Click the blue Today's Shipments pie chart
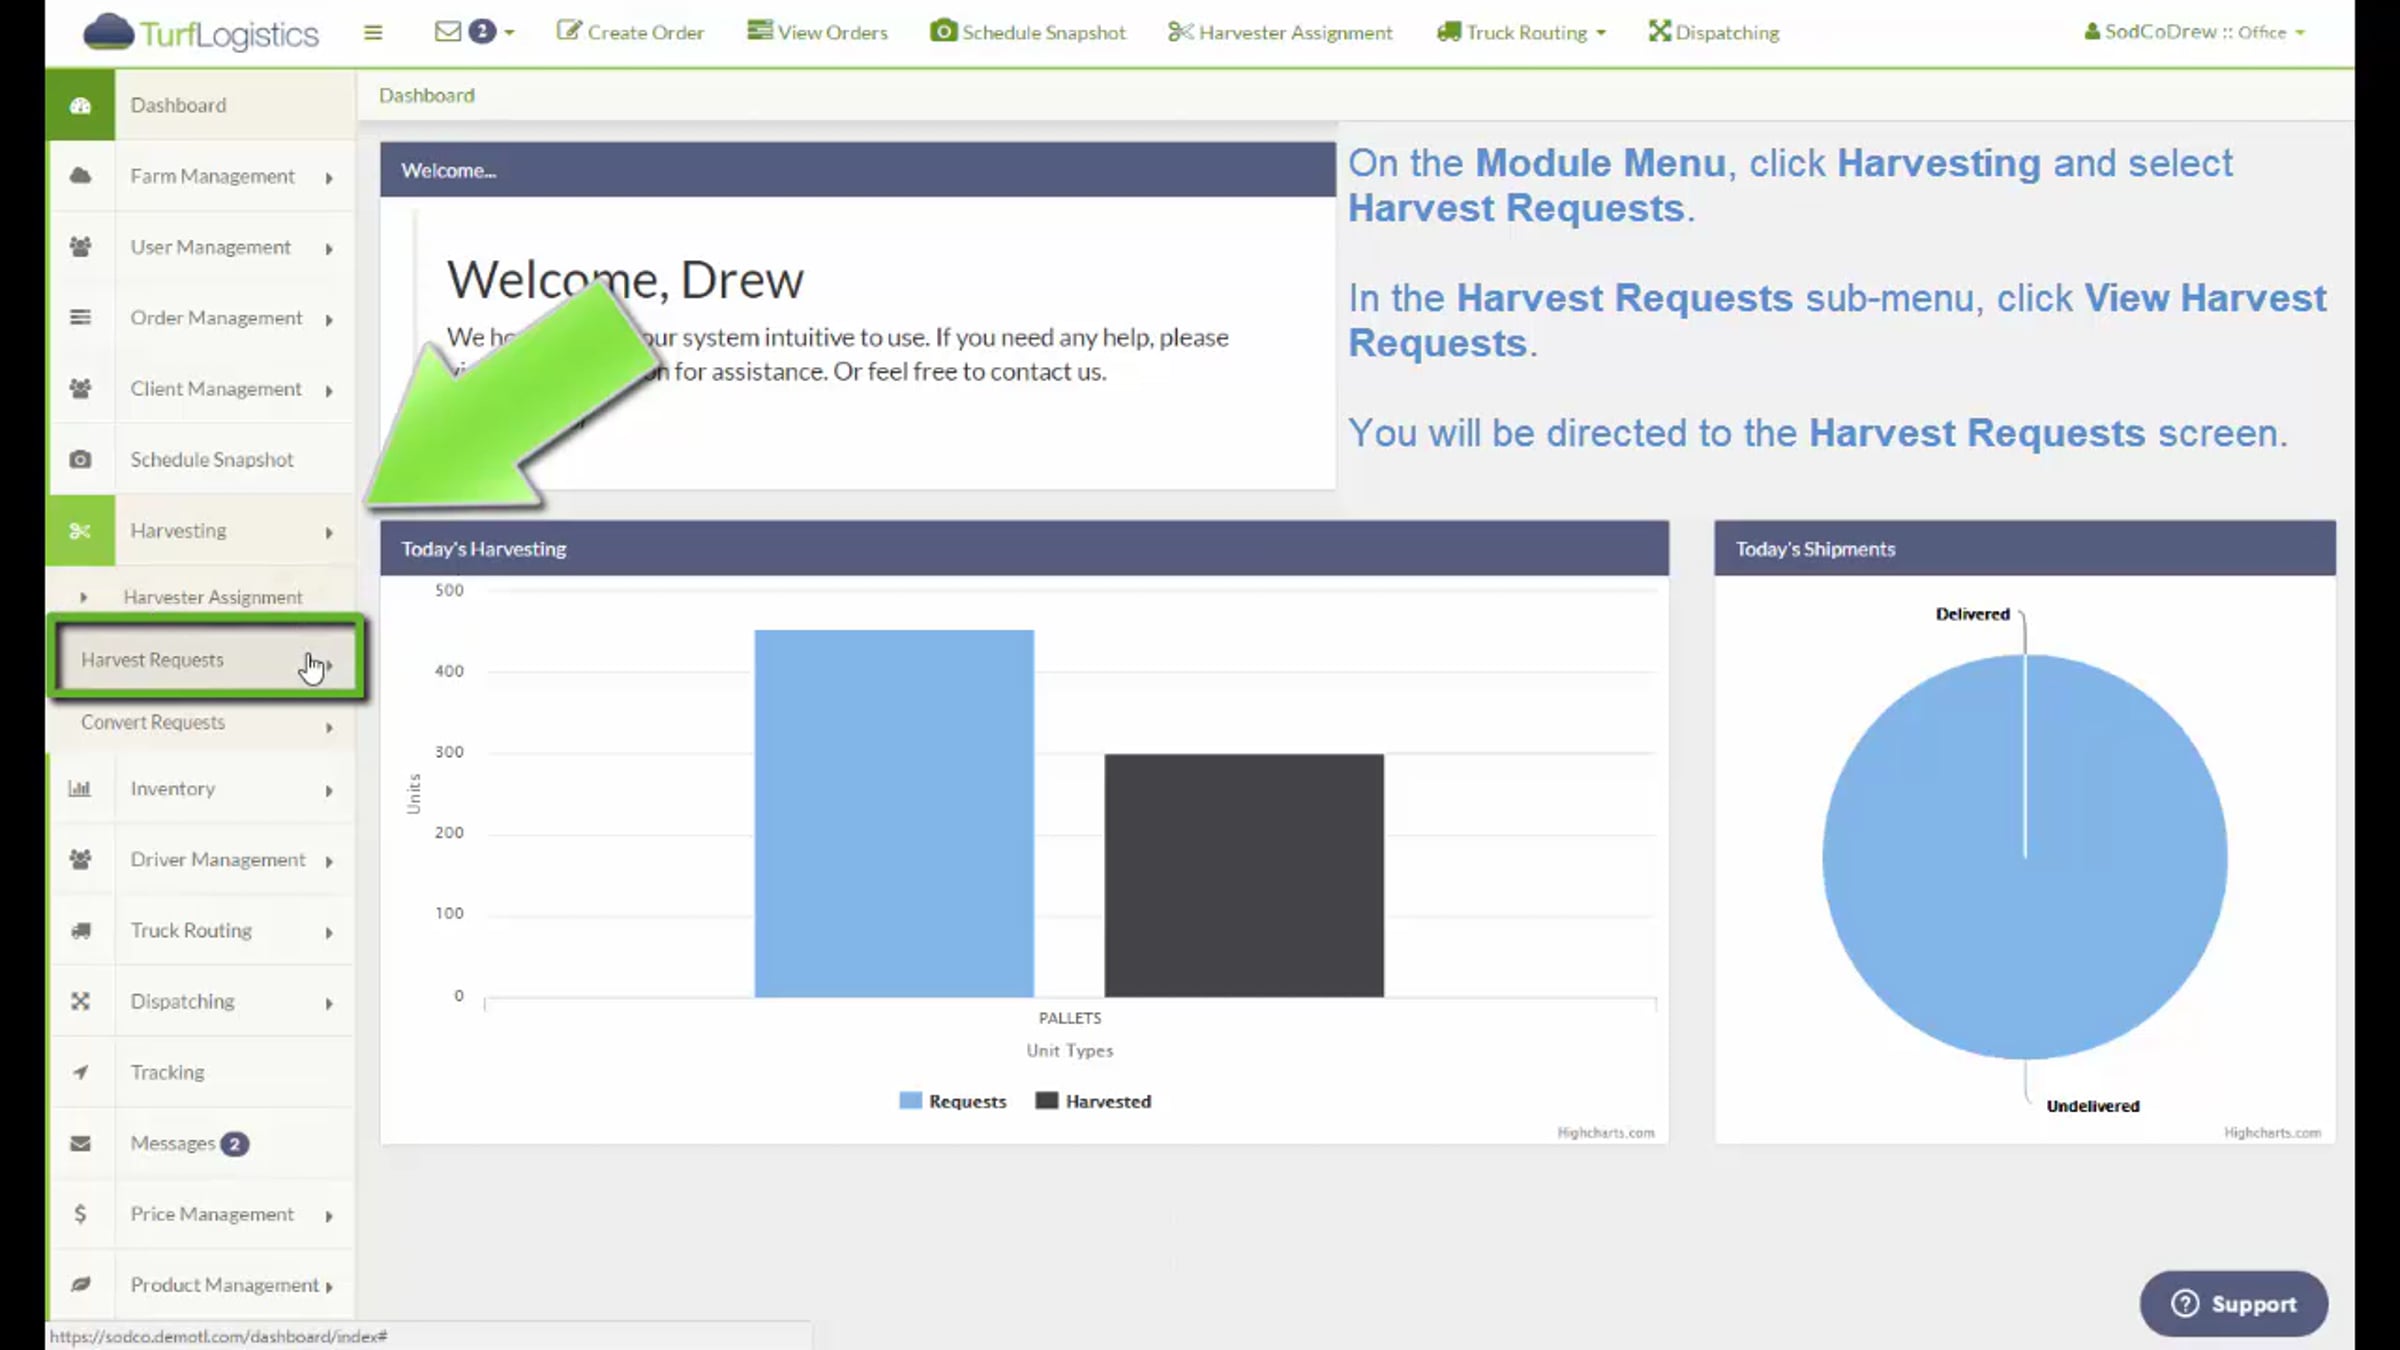Screen dimensions: 2400x1350 [x=2025, y=857]
